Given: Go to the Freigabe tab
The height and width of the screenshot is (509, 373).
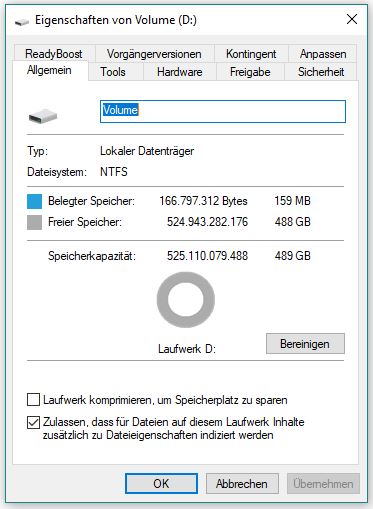Looking at the screenshot, I should [x=250, y=72].
